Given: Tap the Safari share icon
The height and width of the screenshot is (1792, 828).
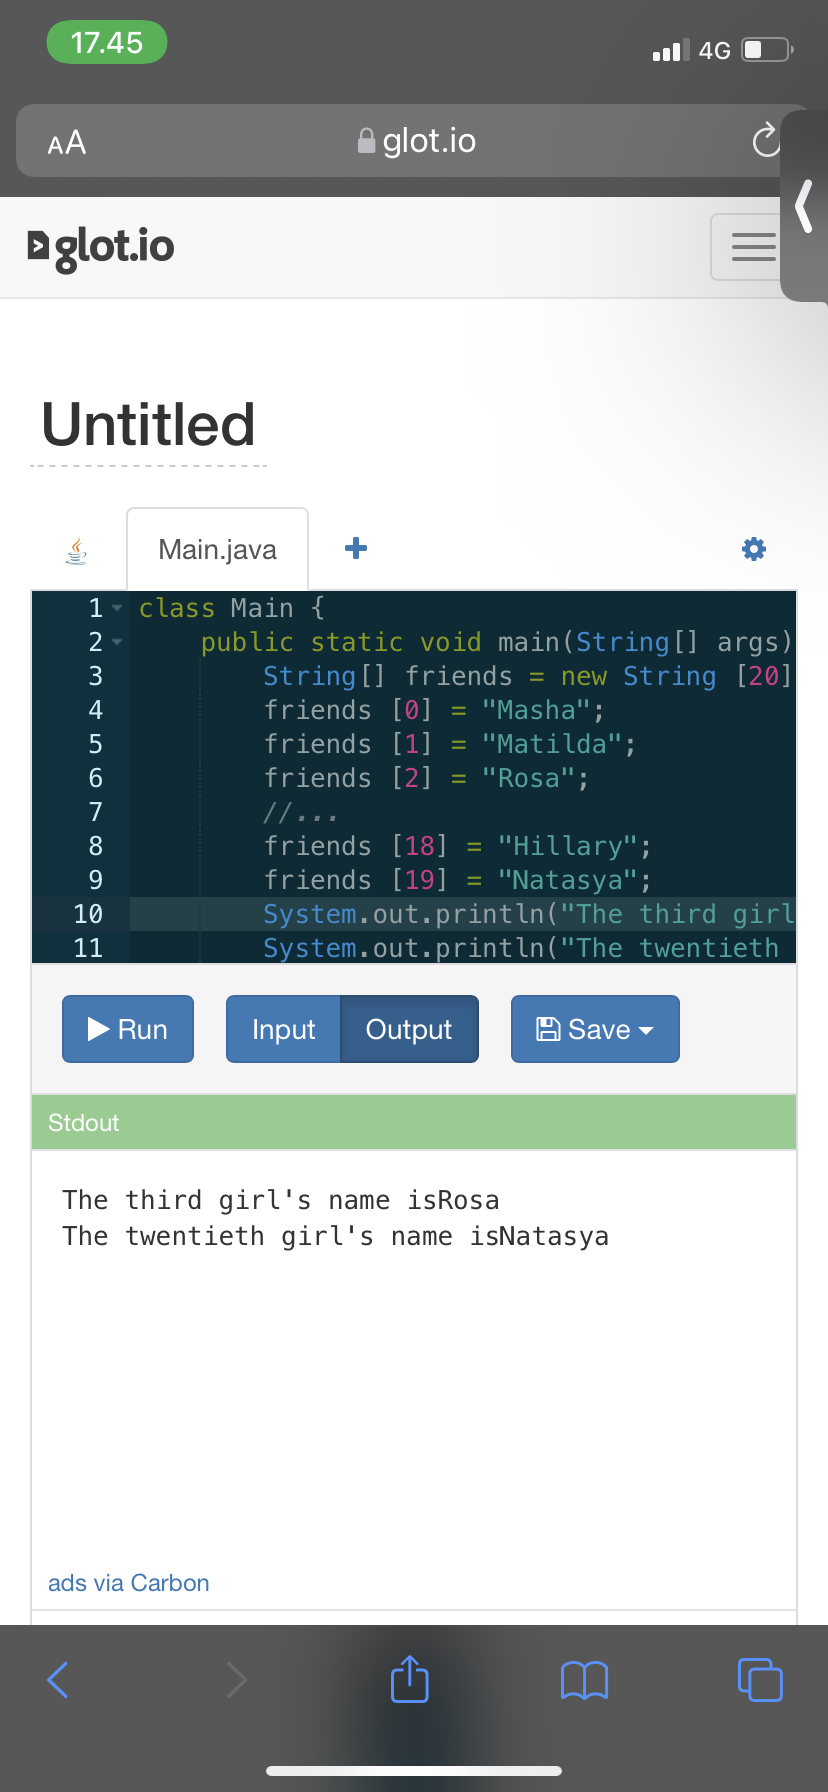Looking at the screenshot, I should pyautogui.click(x=409, y=1679).
